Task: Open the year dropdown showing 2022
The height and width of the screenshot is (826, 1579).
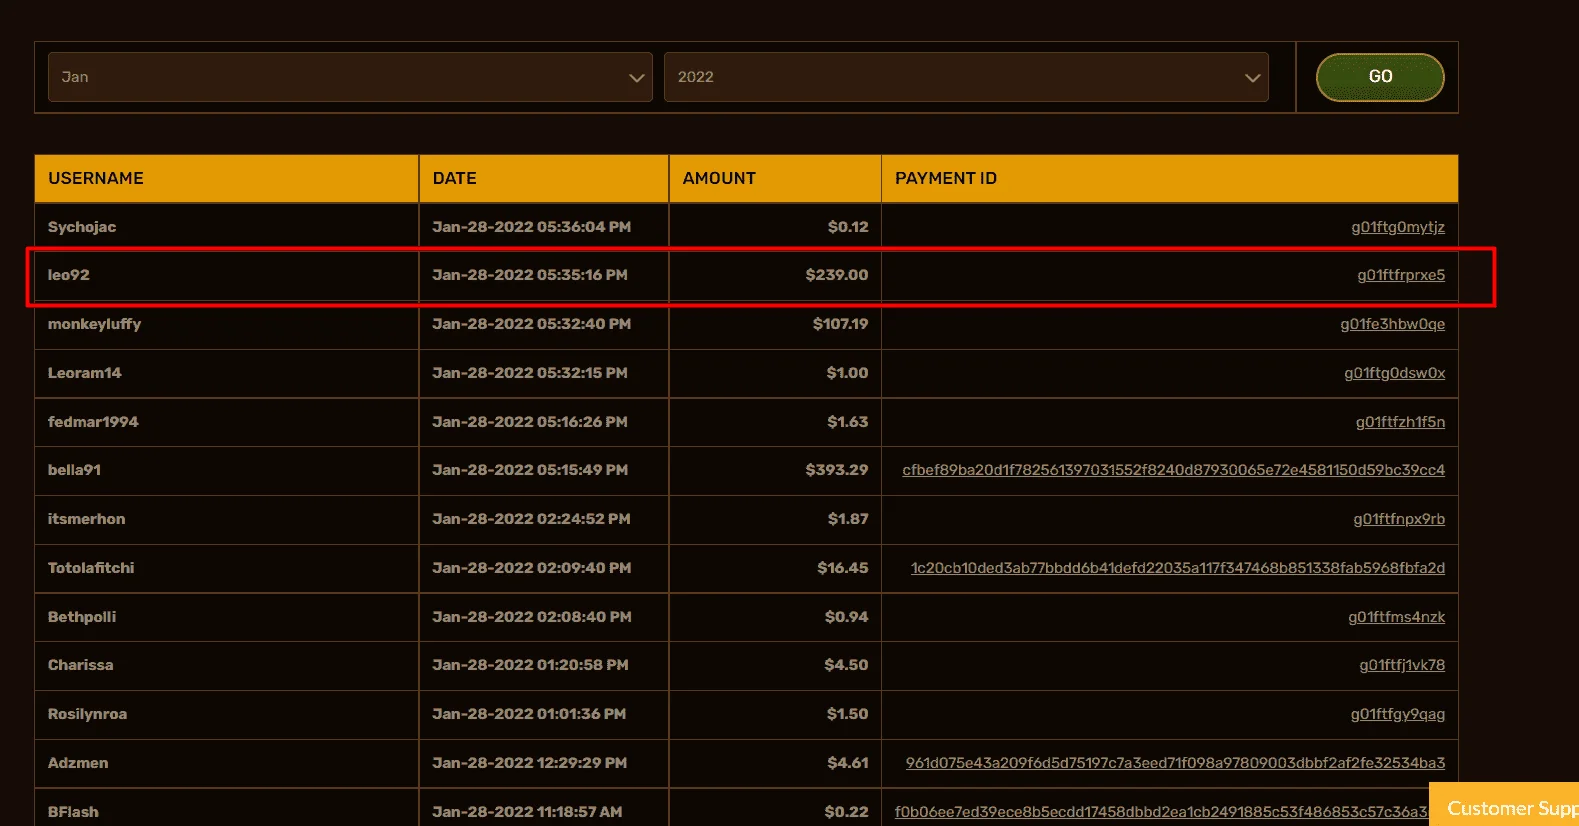Action: coord(966,77)
